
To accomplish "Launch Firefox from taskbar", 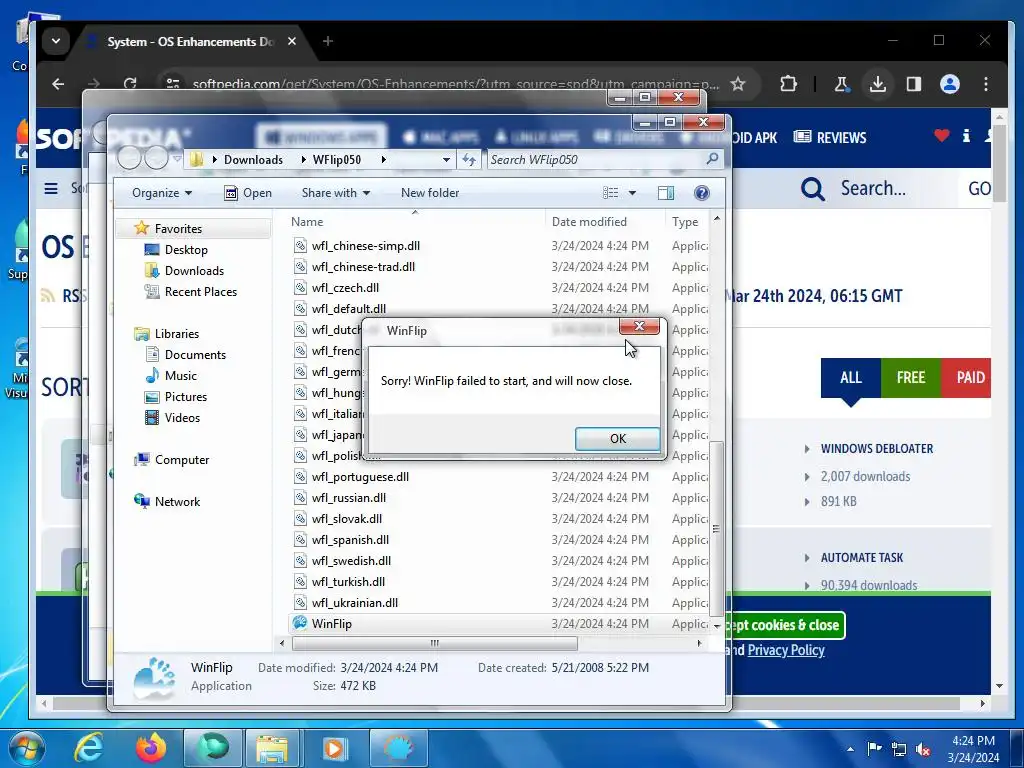I will click(x=151, y=748).
